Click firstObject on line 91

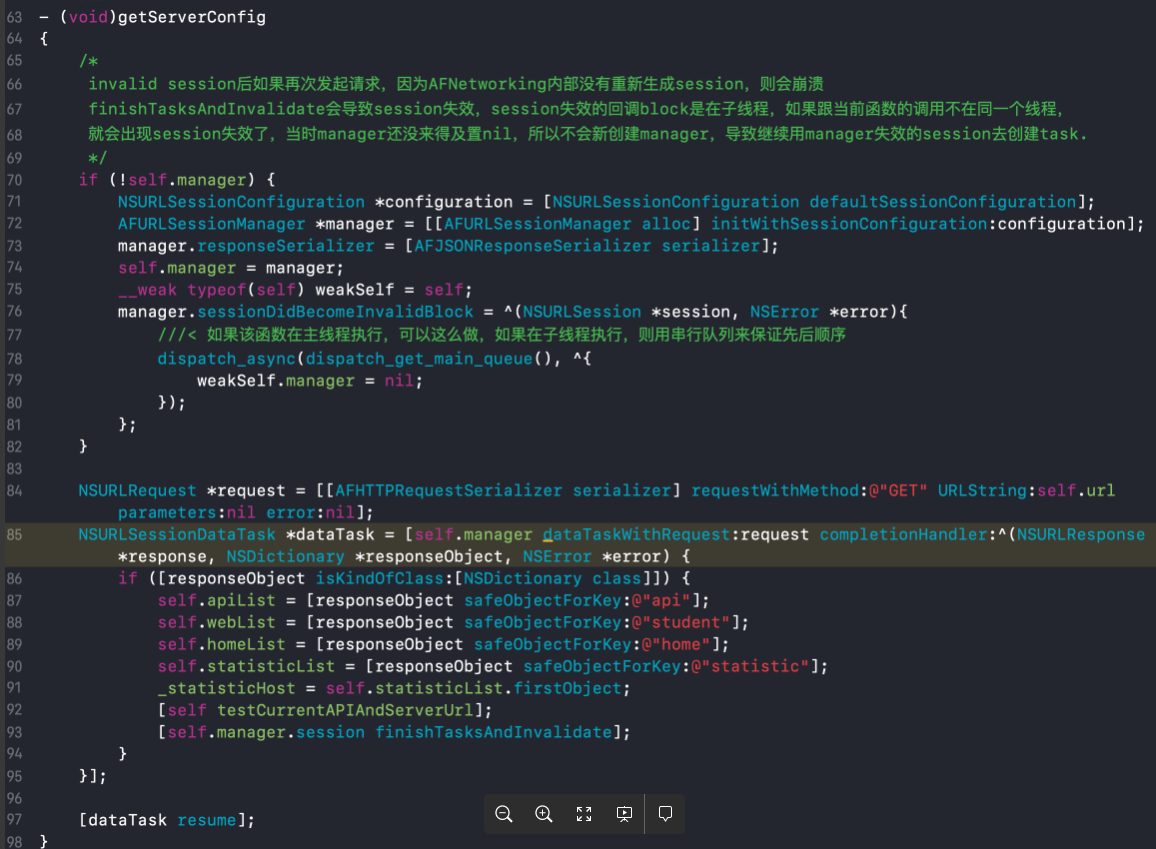pos(568,688)
